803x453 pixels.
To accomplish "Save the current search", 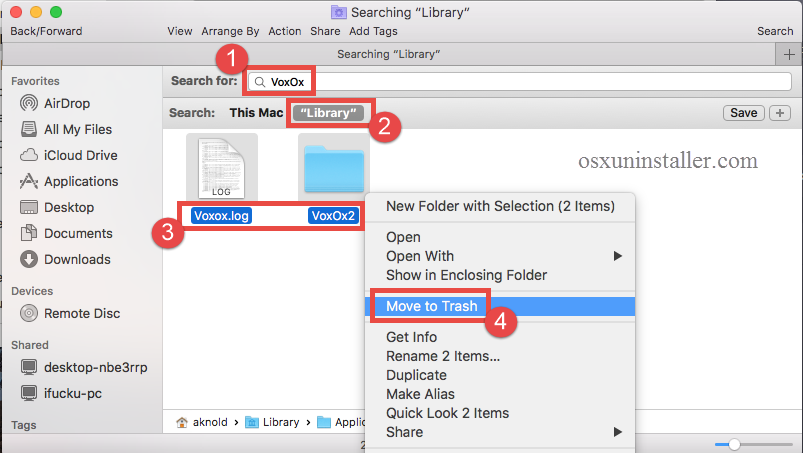I will [744, 113].
